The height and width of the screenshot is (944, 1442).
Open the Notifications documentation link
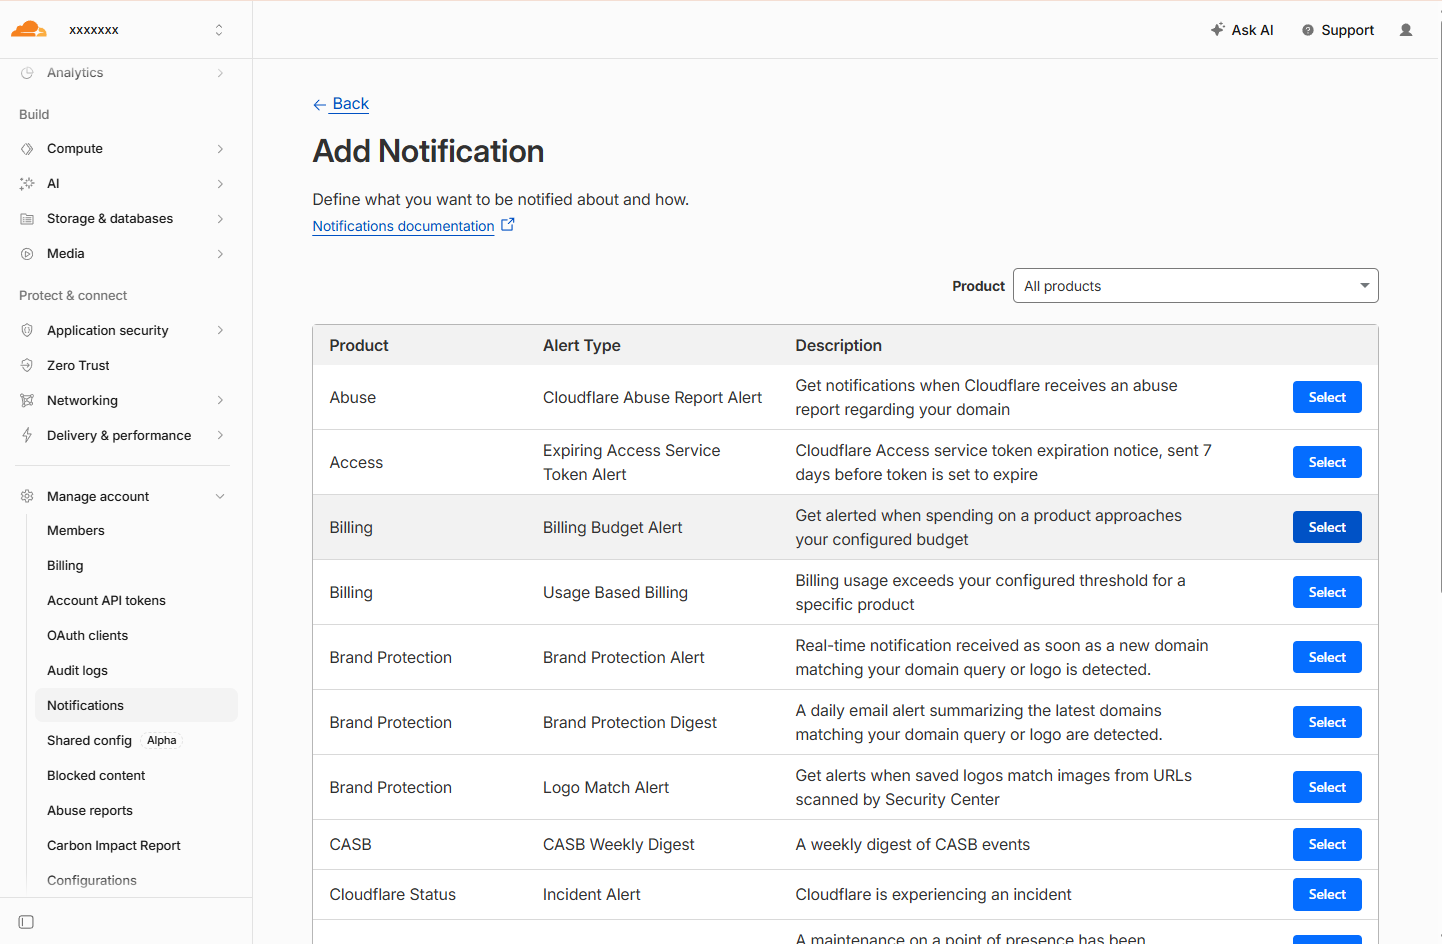tap(403, 226)
